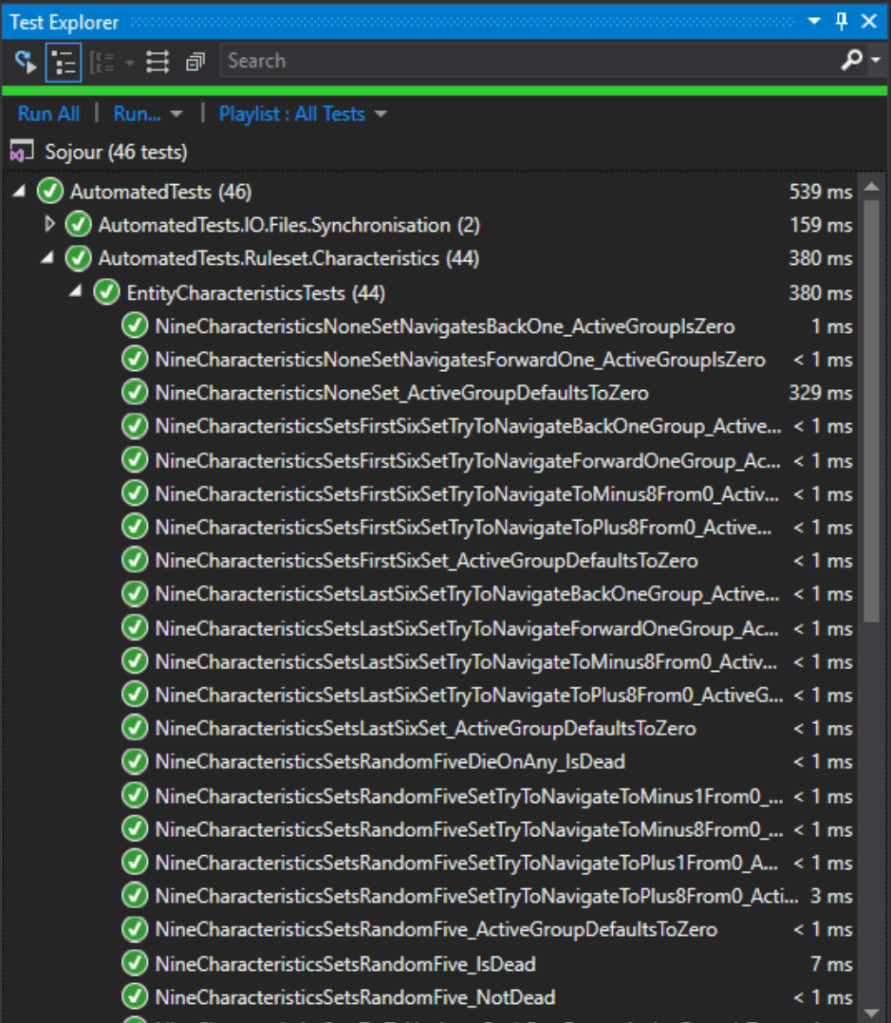Click the collapse all toolbar icon
This screenshot has height=1023, width=891.
195,62
